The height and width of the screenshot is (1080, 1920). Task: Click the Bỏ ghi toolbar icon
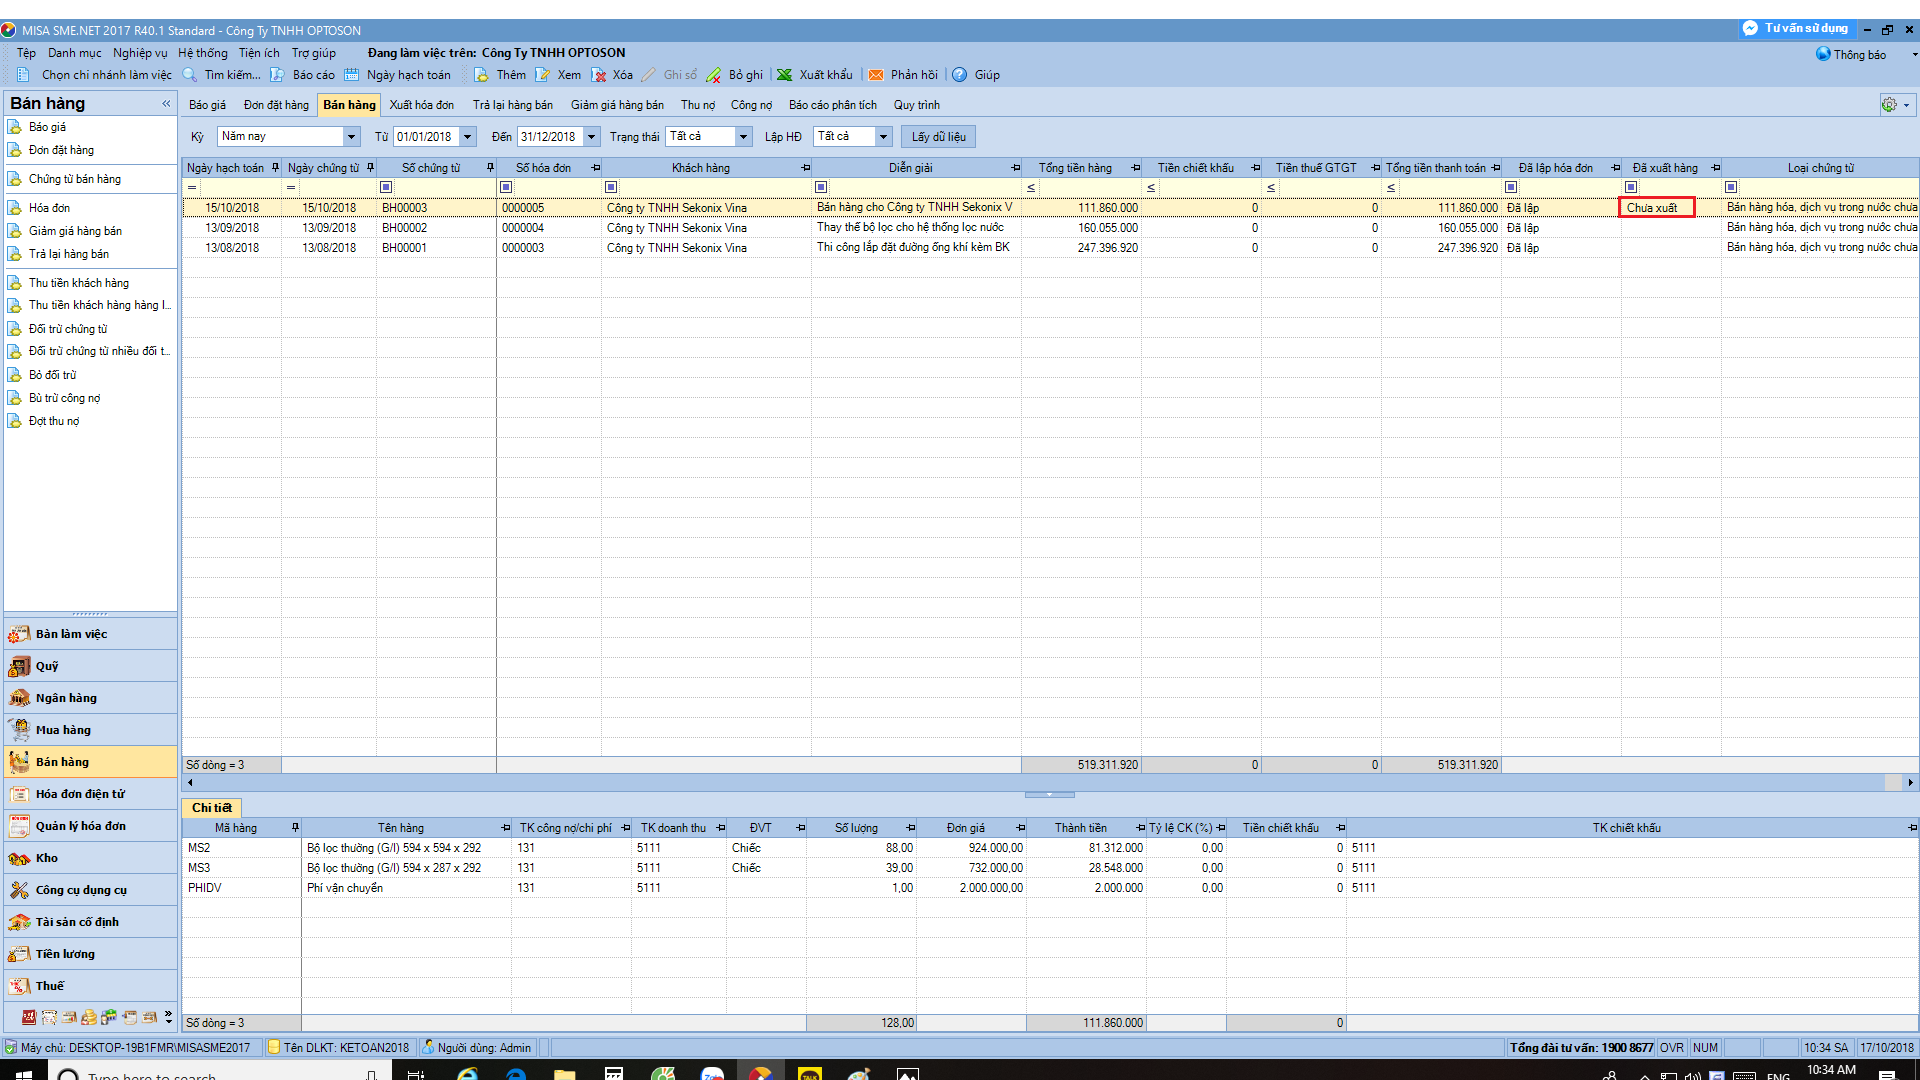pos(714,75)
